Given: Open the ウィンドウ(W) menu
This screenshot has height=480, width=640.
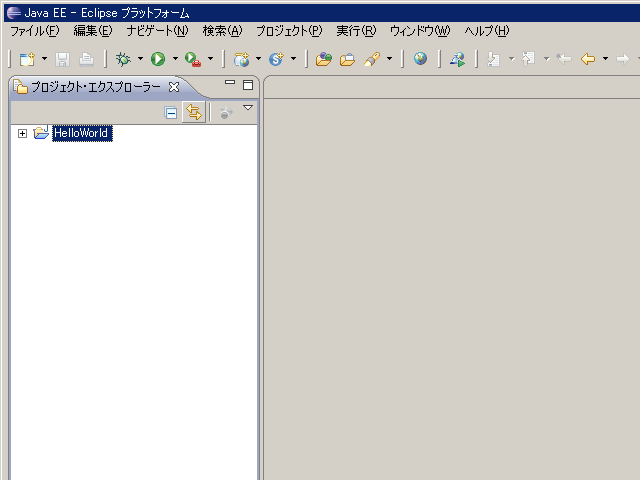Looking at the screenshot, I should pyautogui.click(x=420, y=31).
